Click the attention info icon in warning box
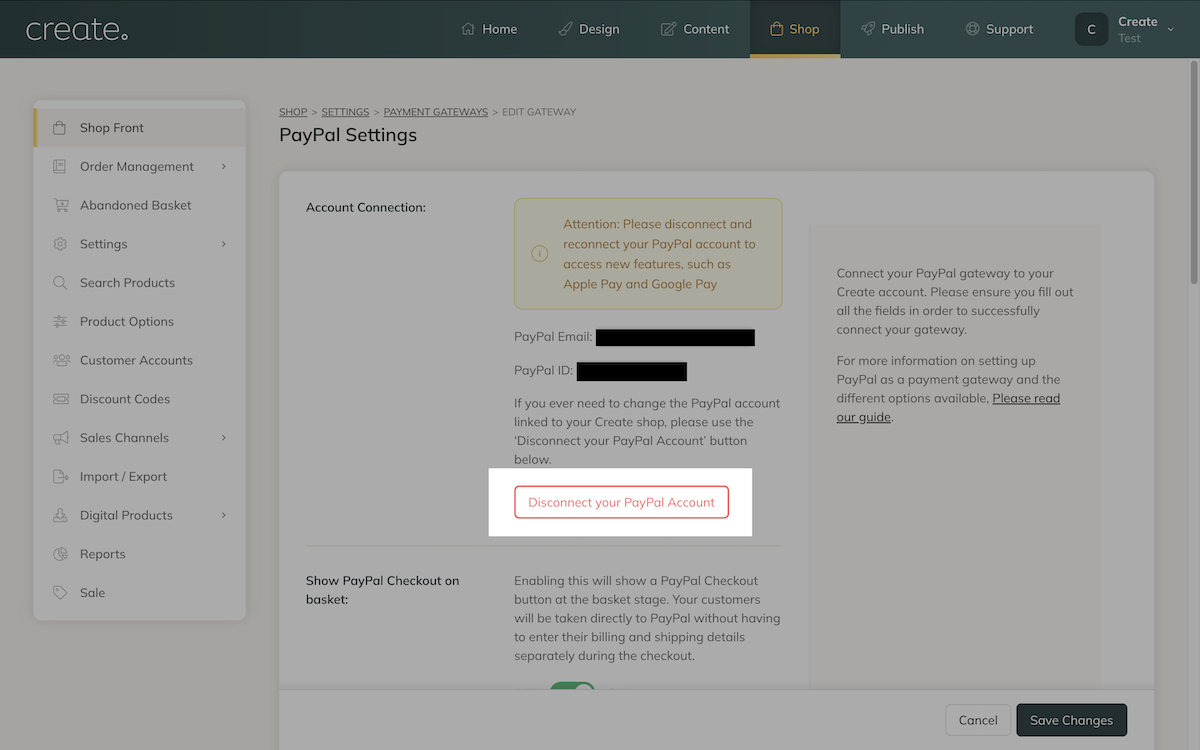Viewport: 1200px width, 750px height. coord(540,254)
